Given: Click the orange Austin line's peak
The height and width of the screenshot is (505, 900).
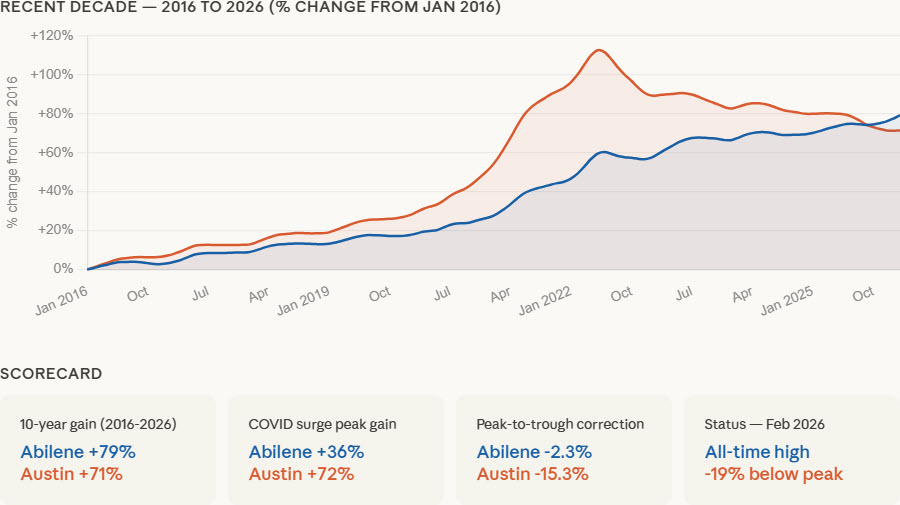Looking at the screenshot, I should tap(599, 50).
